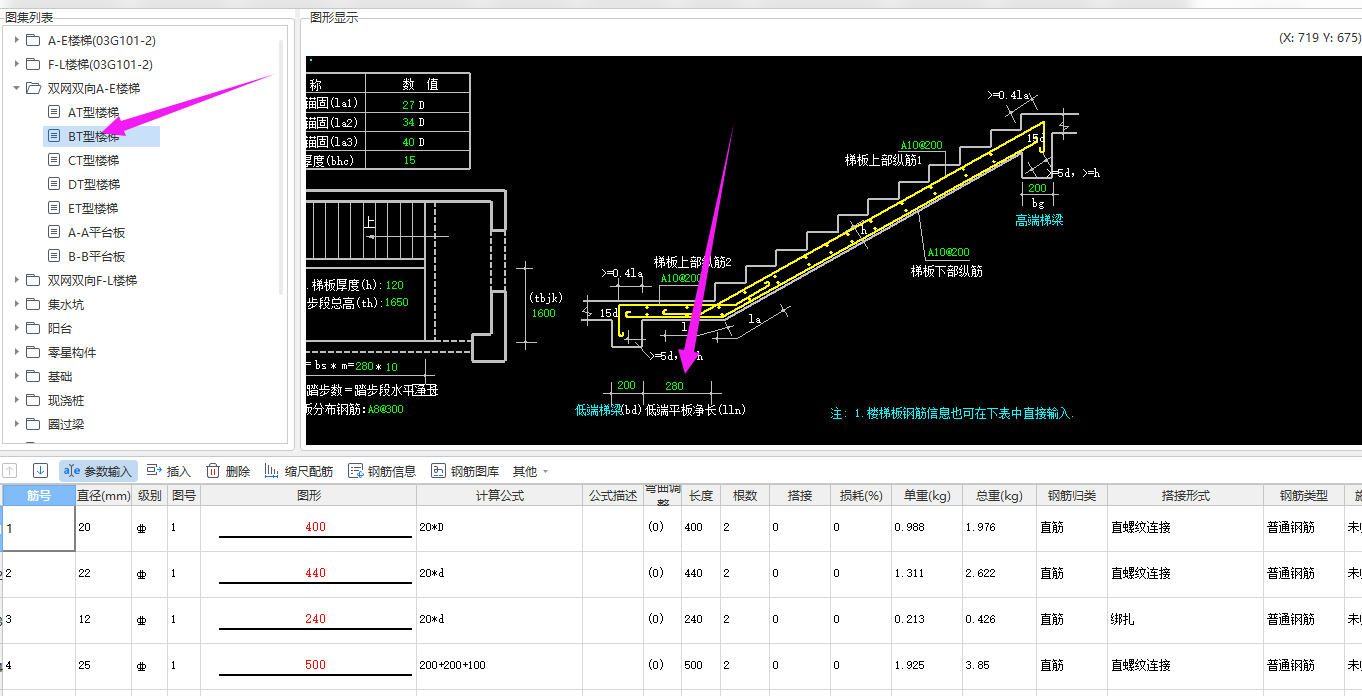The height and width of the screenshot is (696, 1362).
Task: Click the 绑扎 lap type cell
Action: point(1185,620)
